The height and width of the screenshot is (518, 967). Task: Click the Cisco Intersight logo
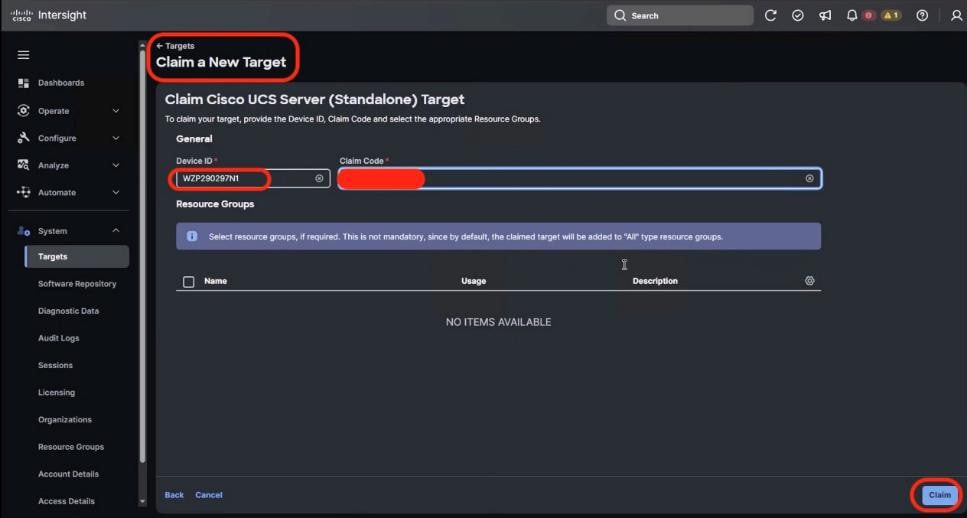[49, 15]
